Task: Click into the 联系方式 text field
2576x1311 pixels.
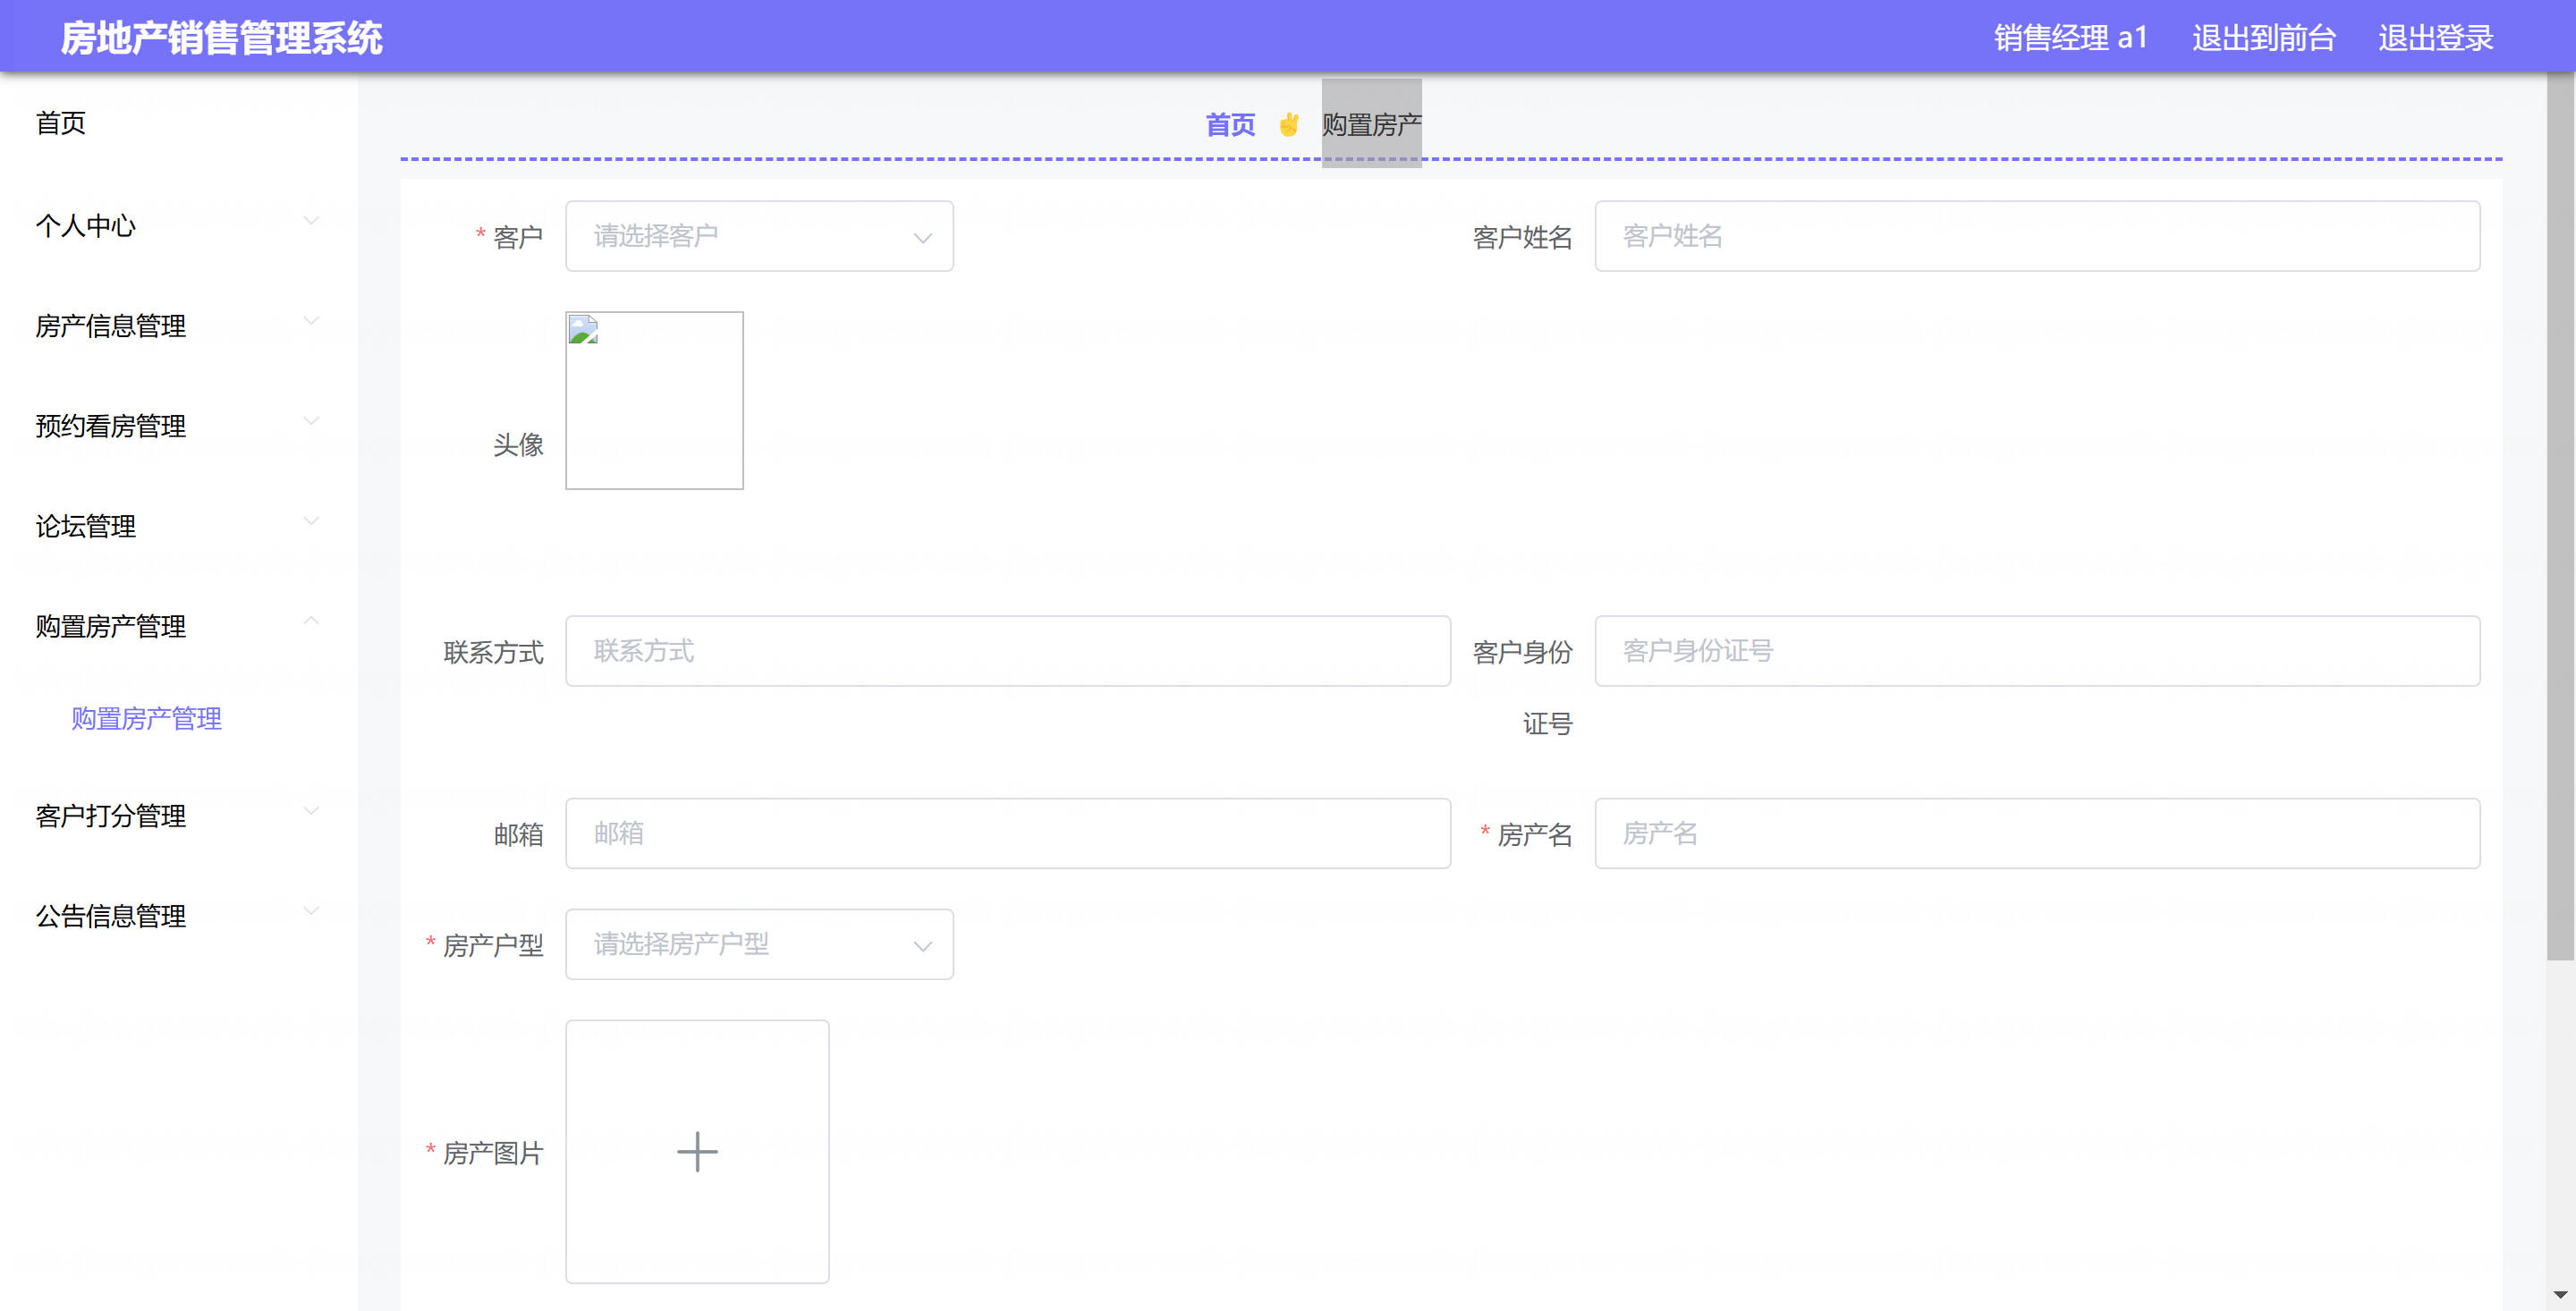Action: (x=1007, y=651)
